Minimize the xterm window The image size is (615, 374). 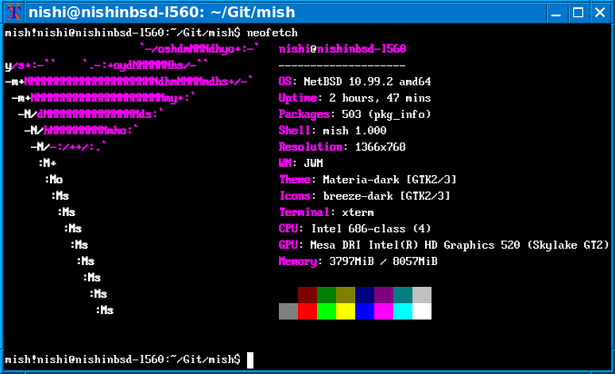[556, 13]
